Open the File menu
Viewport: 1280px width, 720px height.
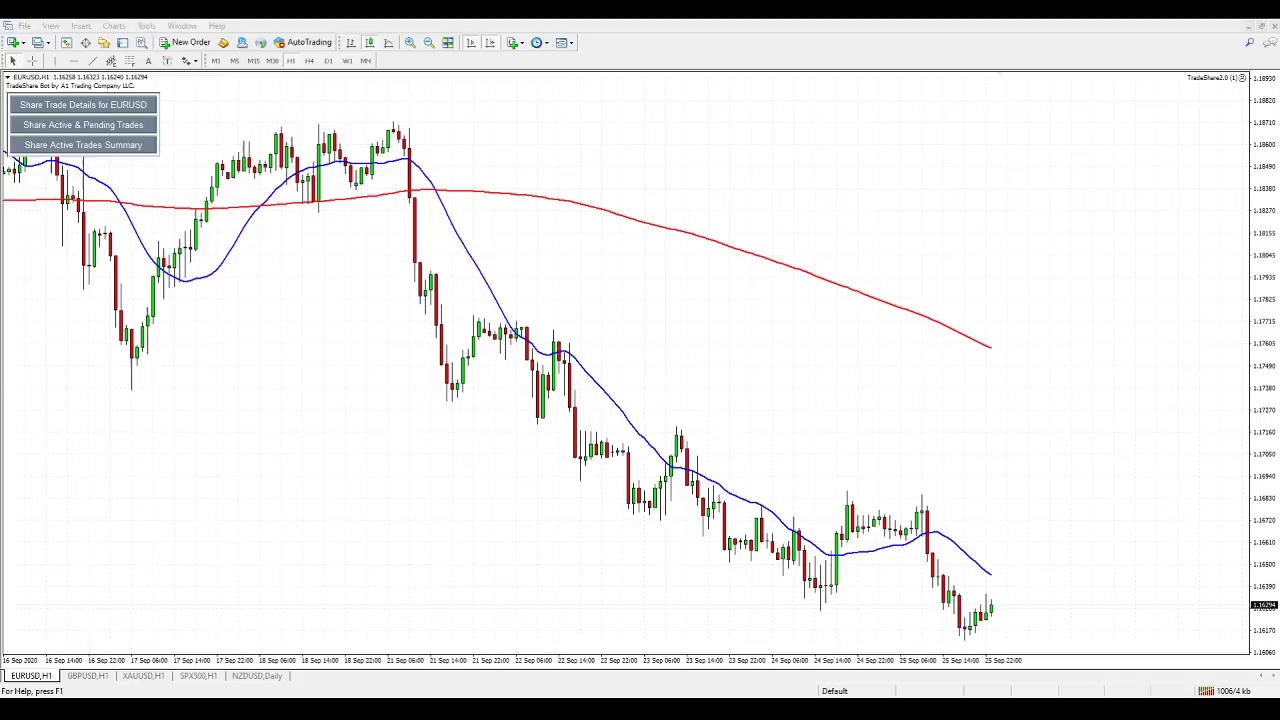tap(24, 25)
